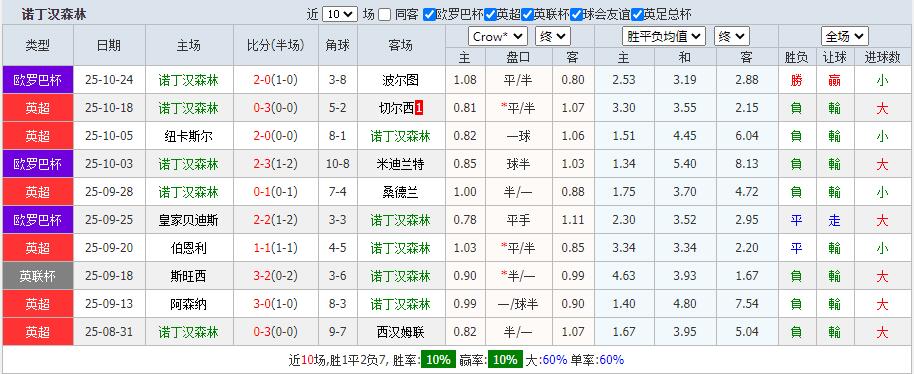Click 欧罗巴杯 label in the 25-10-24 row
The height and width of the screenshot is (374, 914).
[x=38, y=80]
